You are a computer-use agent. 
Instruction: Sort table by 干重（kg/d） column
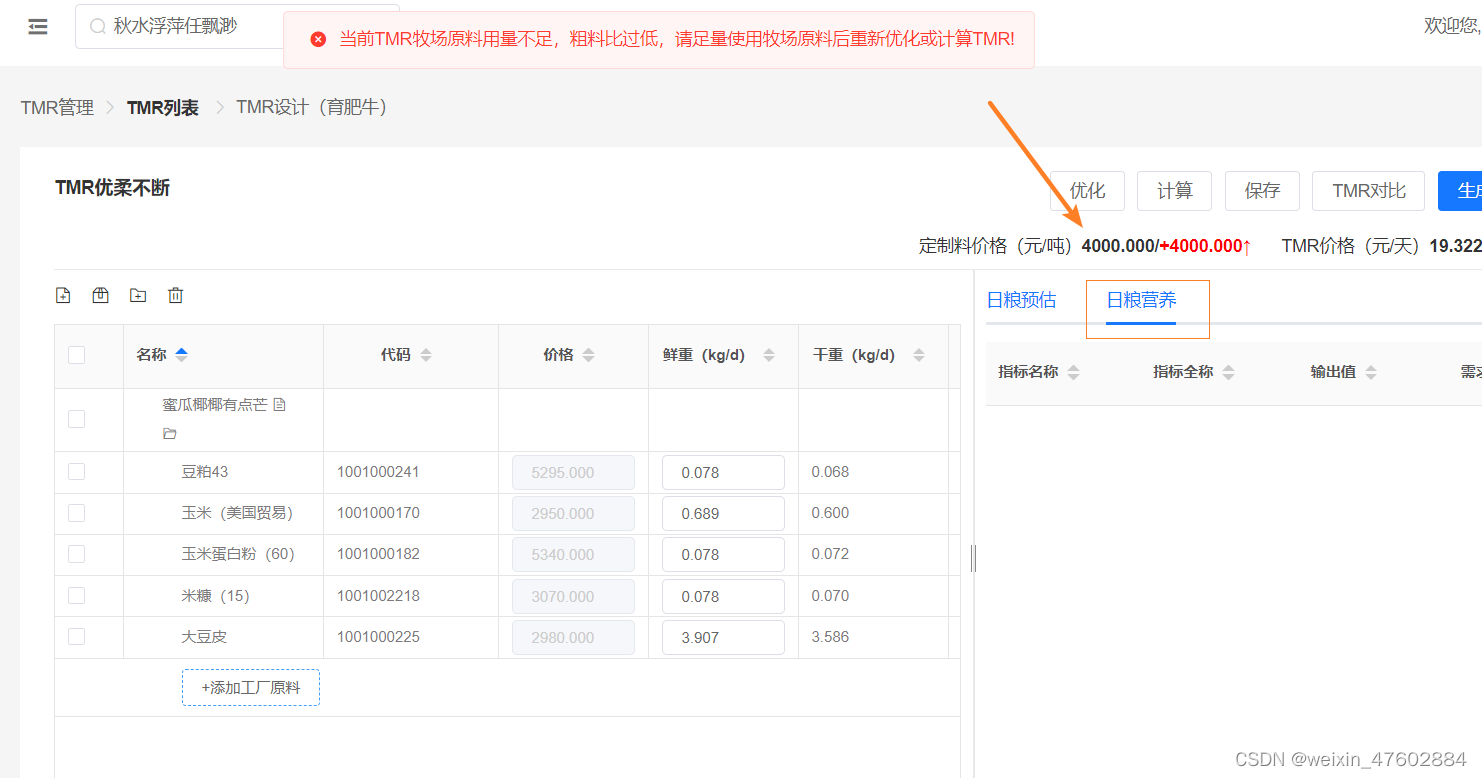click(919, 355)
